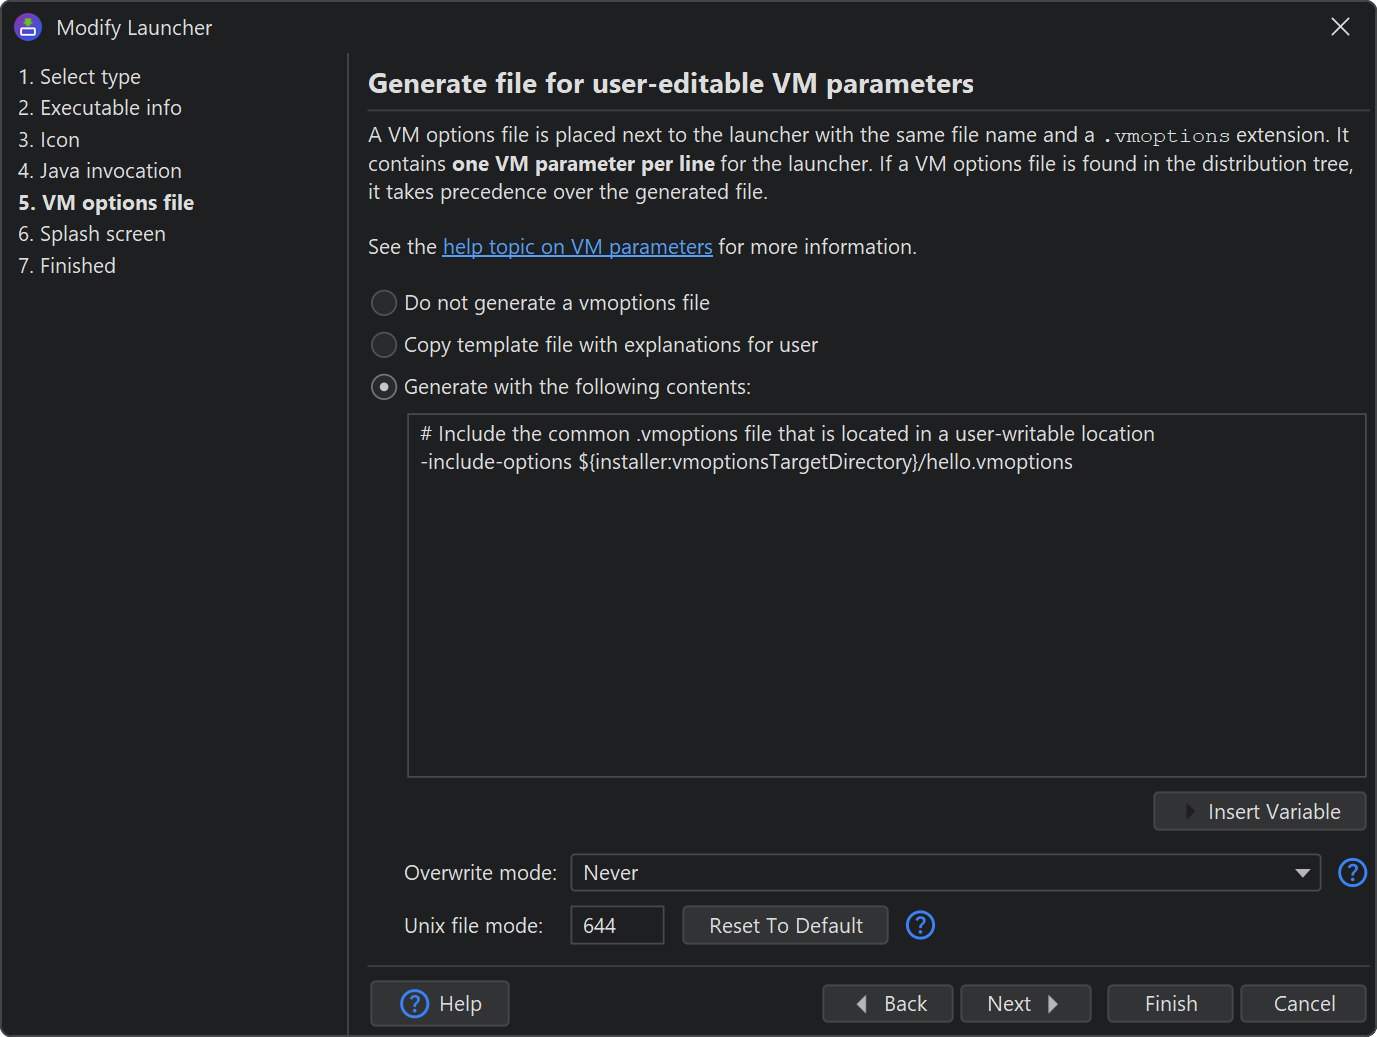Go to the Splash screen step
The image size is (1377, 1037).
pos(102,234)
